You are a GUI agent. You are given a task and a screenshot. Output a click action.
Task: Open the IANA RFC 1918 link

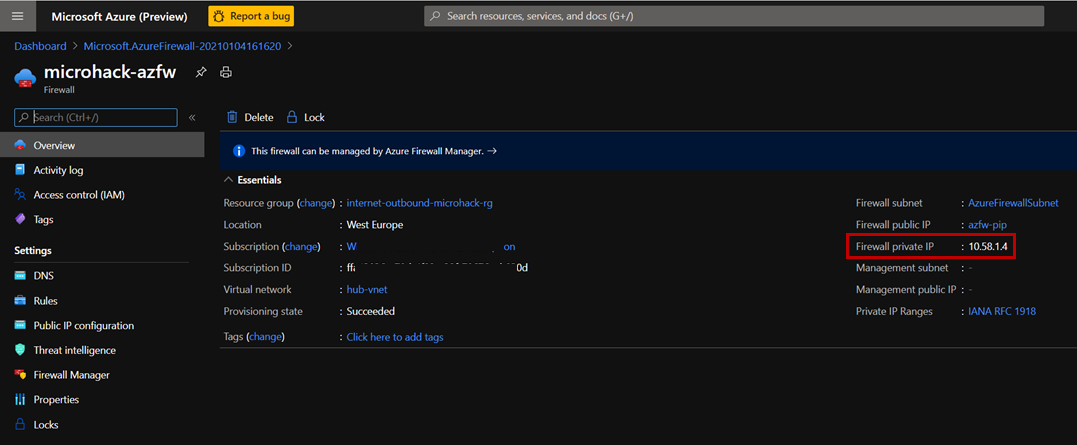point(1001,312)
